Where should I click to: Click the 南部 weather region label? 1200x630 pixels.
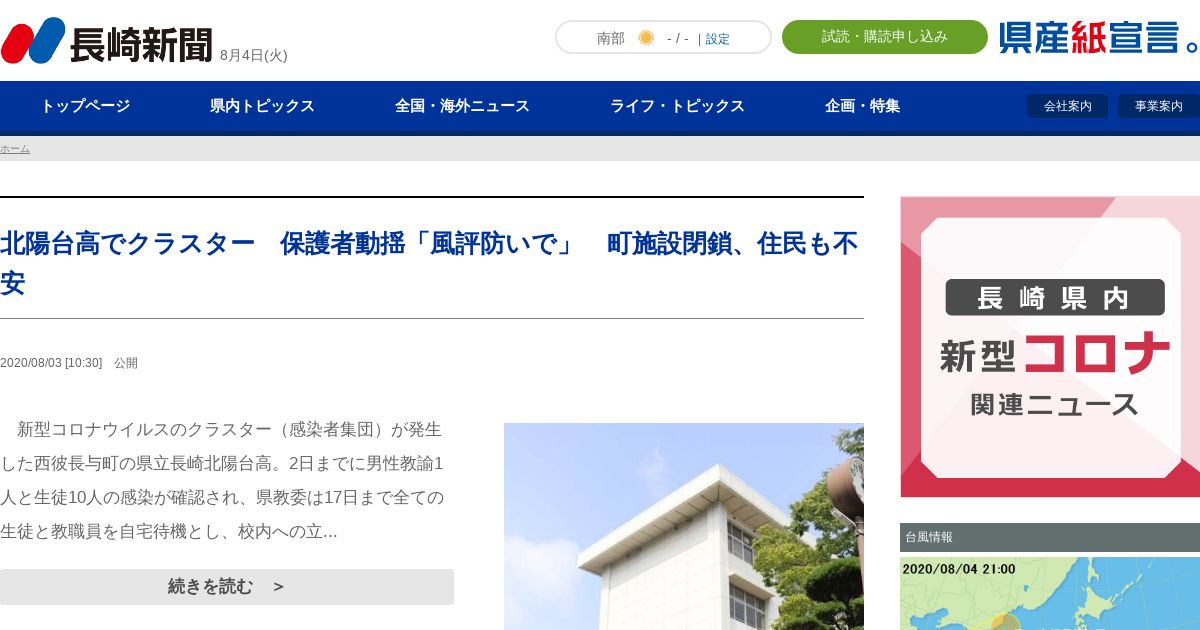(x=611, y=38)
